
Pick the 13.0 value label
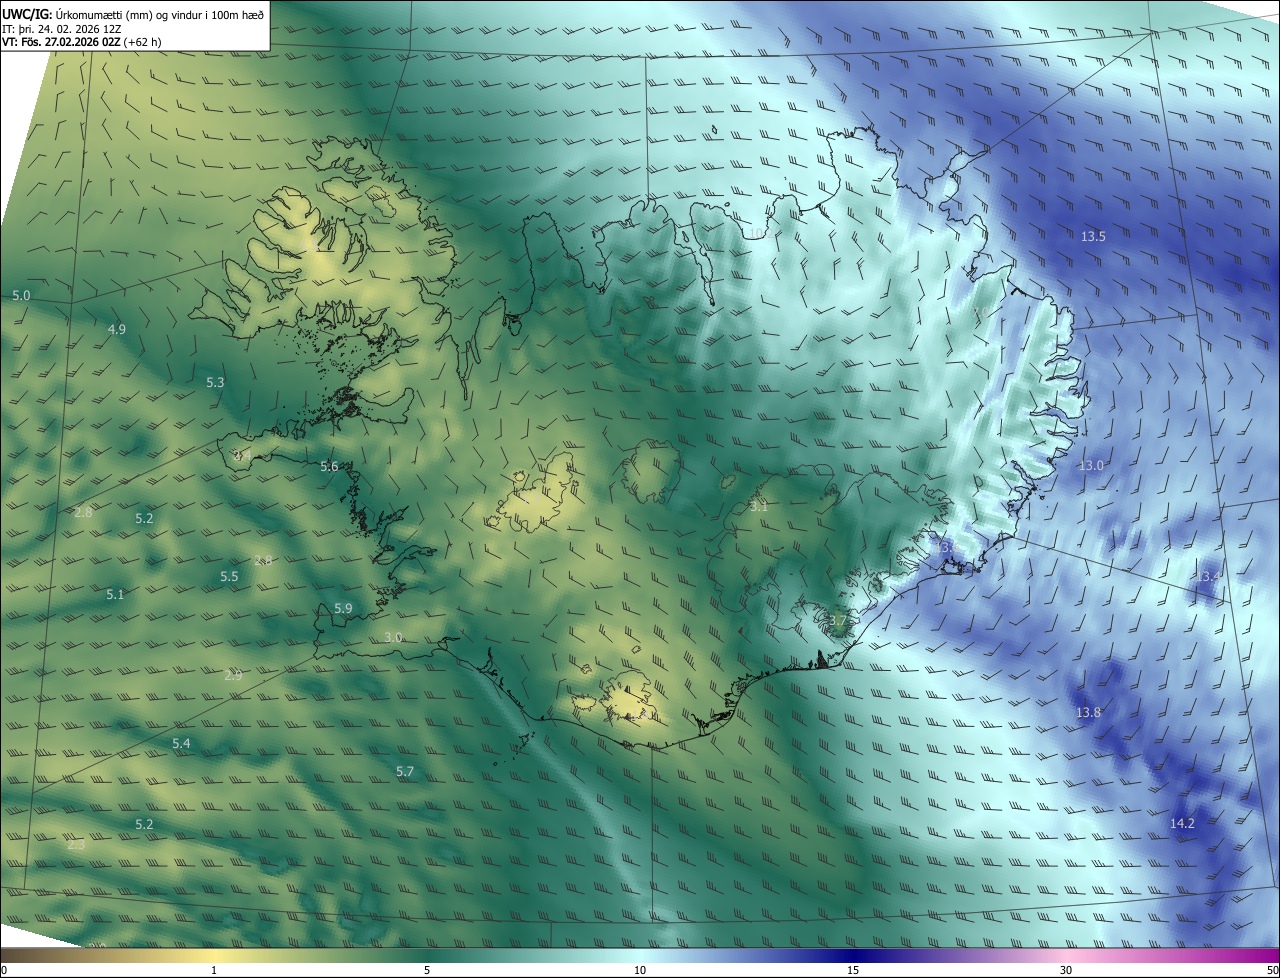pos(1090,465)
